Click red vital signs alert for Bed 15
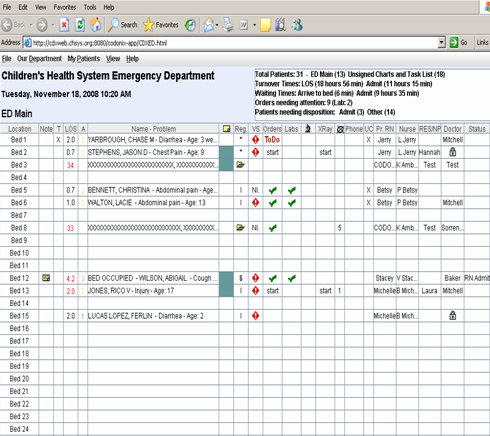 tap(256, 316)
